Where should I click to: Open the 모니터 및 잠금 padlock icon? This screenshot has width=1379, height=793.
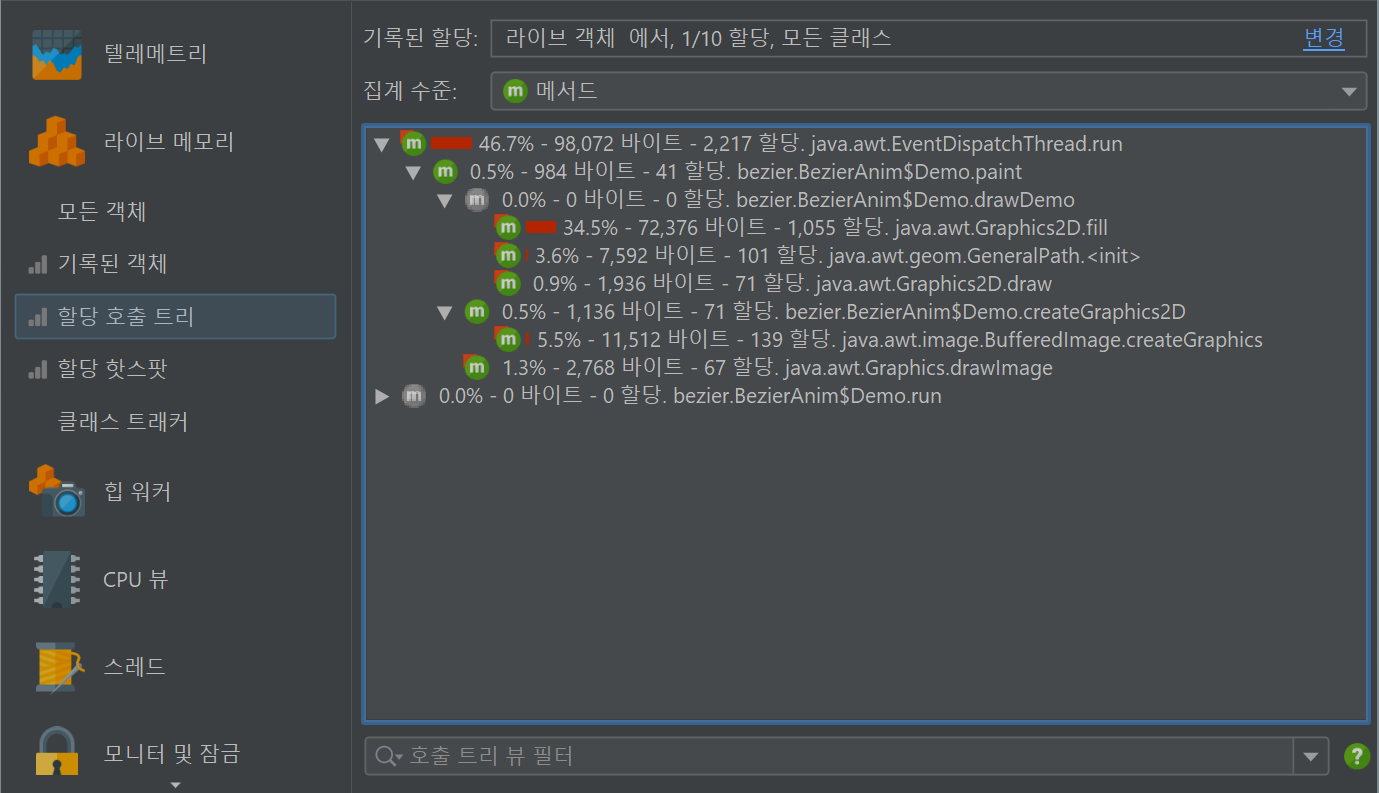[57, 752]
